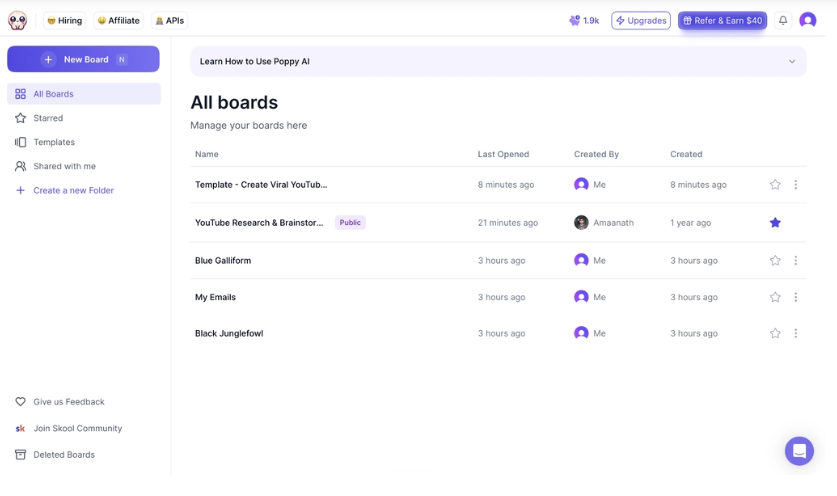Expand the Learn How to Use Poppy AI panel

coord(498,61)
